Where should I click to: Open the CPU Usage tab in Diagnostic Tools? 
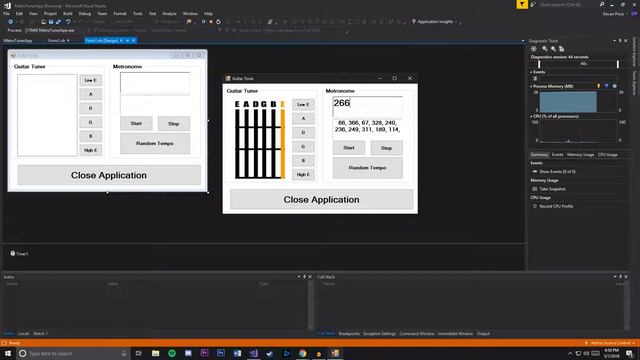tap(608, 155)
